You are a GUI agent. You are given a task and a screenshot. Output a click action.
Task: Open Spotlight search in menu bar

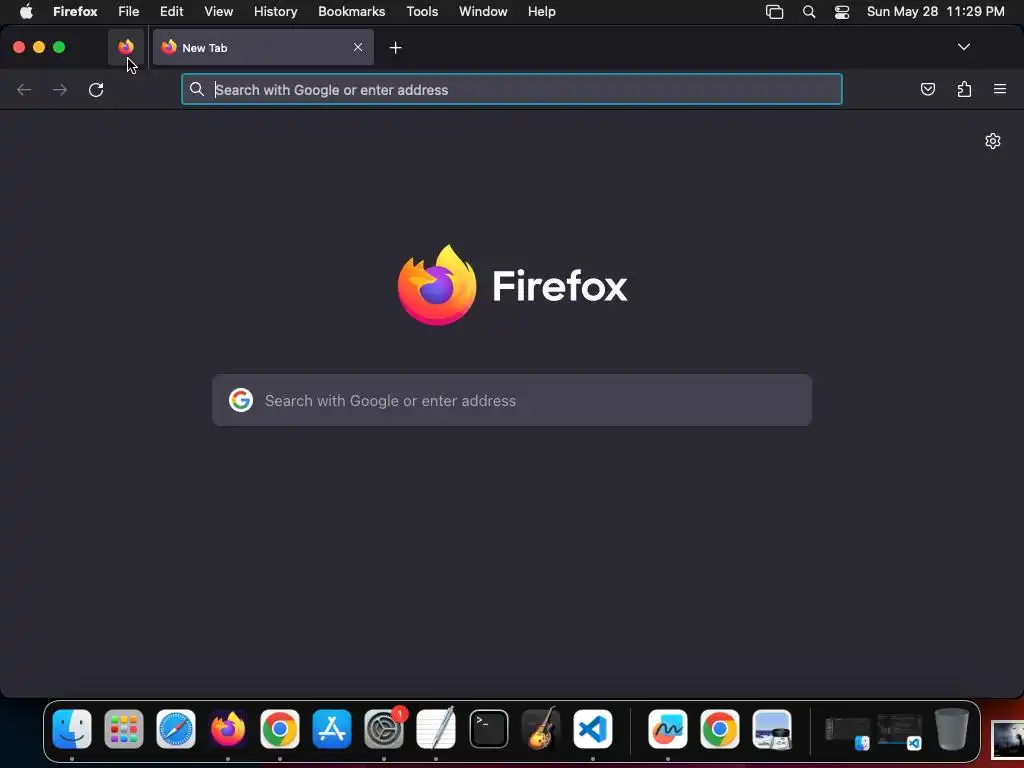click(808, 12)
